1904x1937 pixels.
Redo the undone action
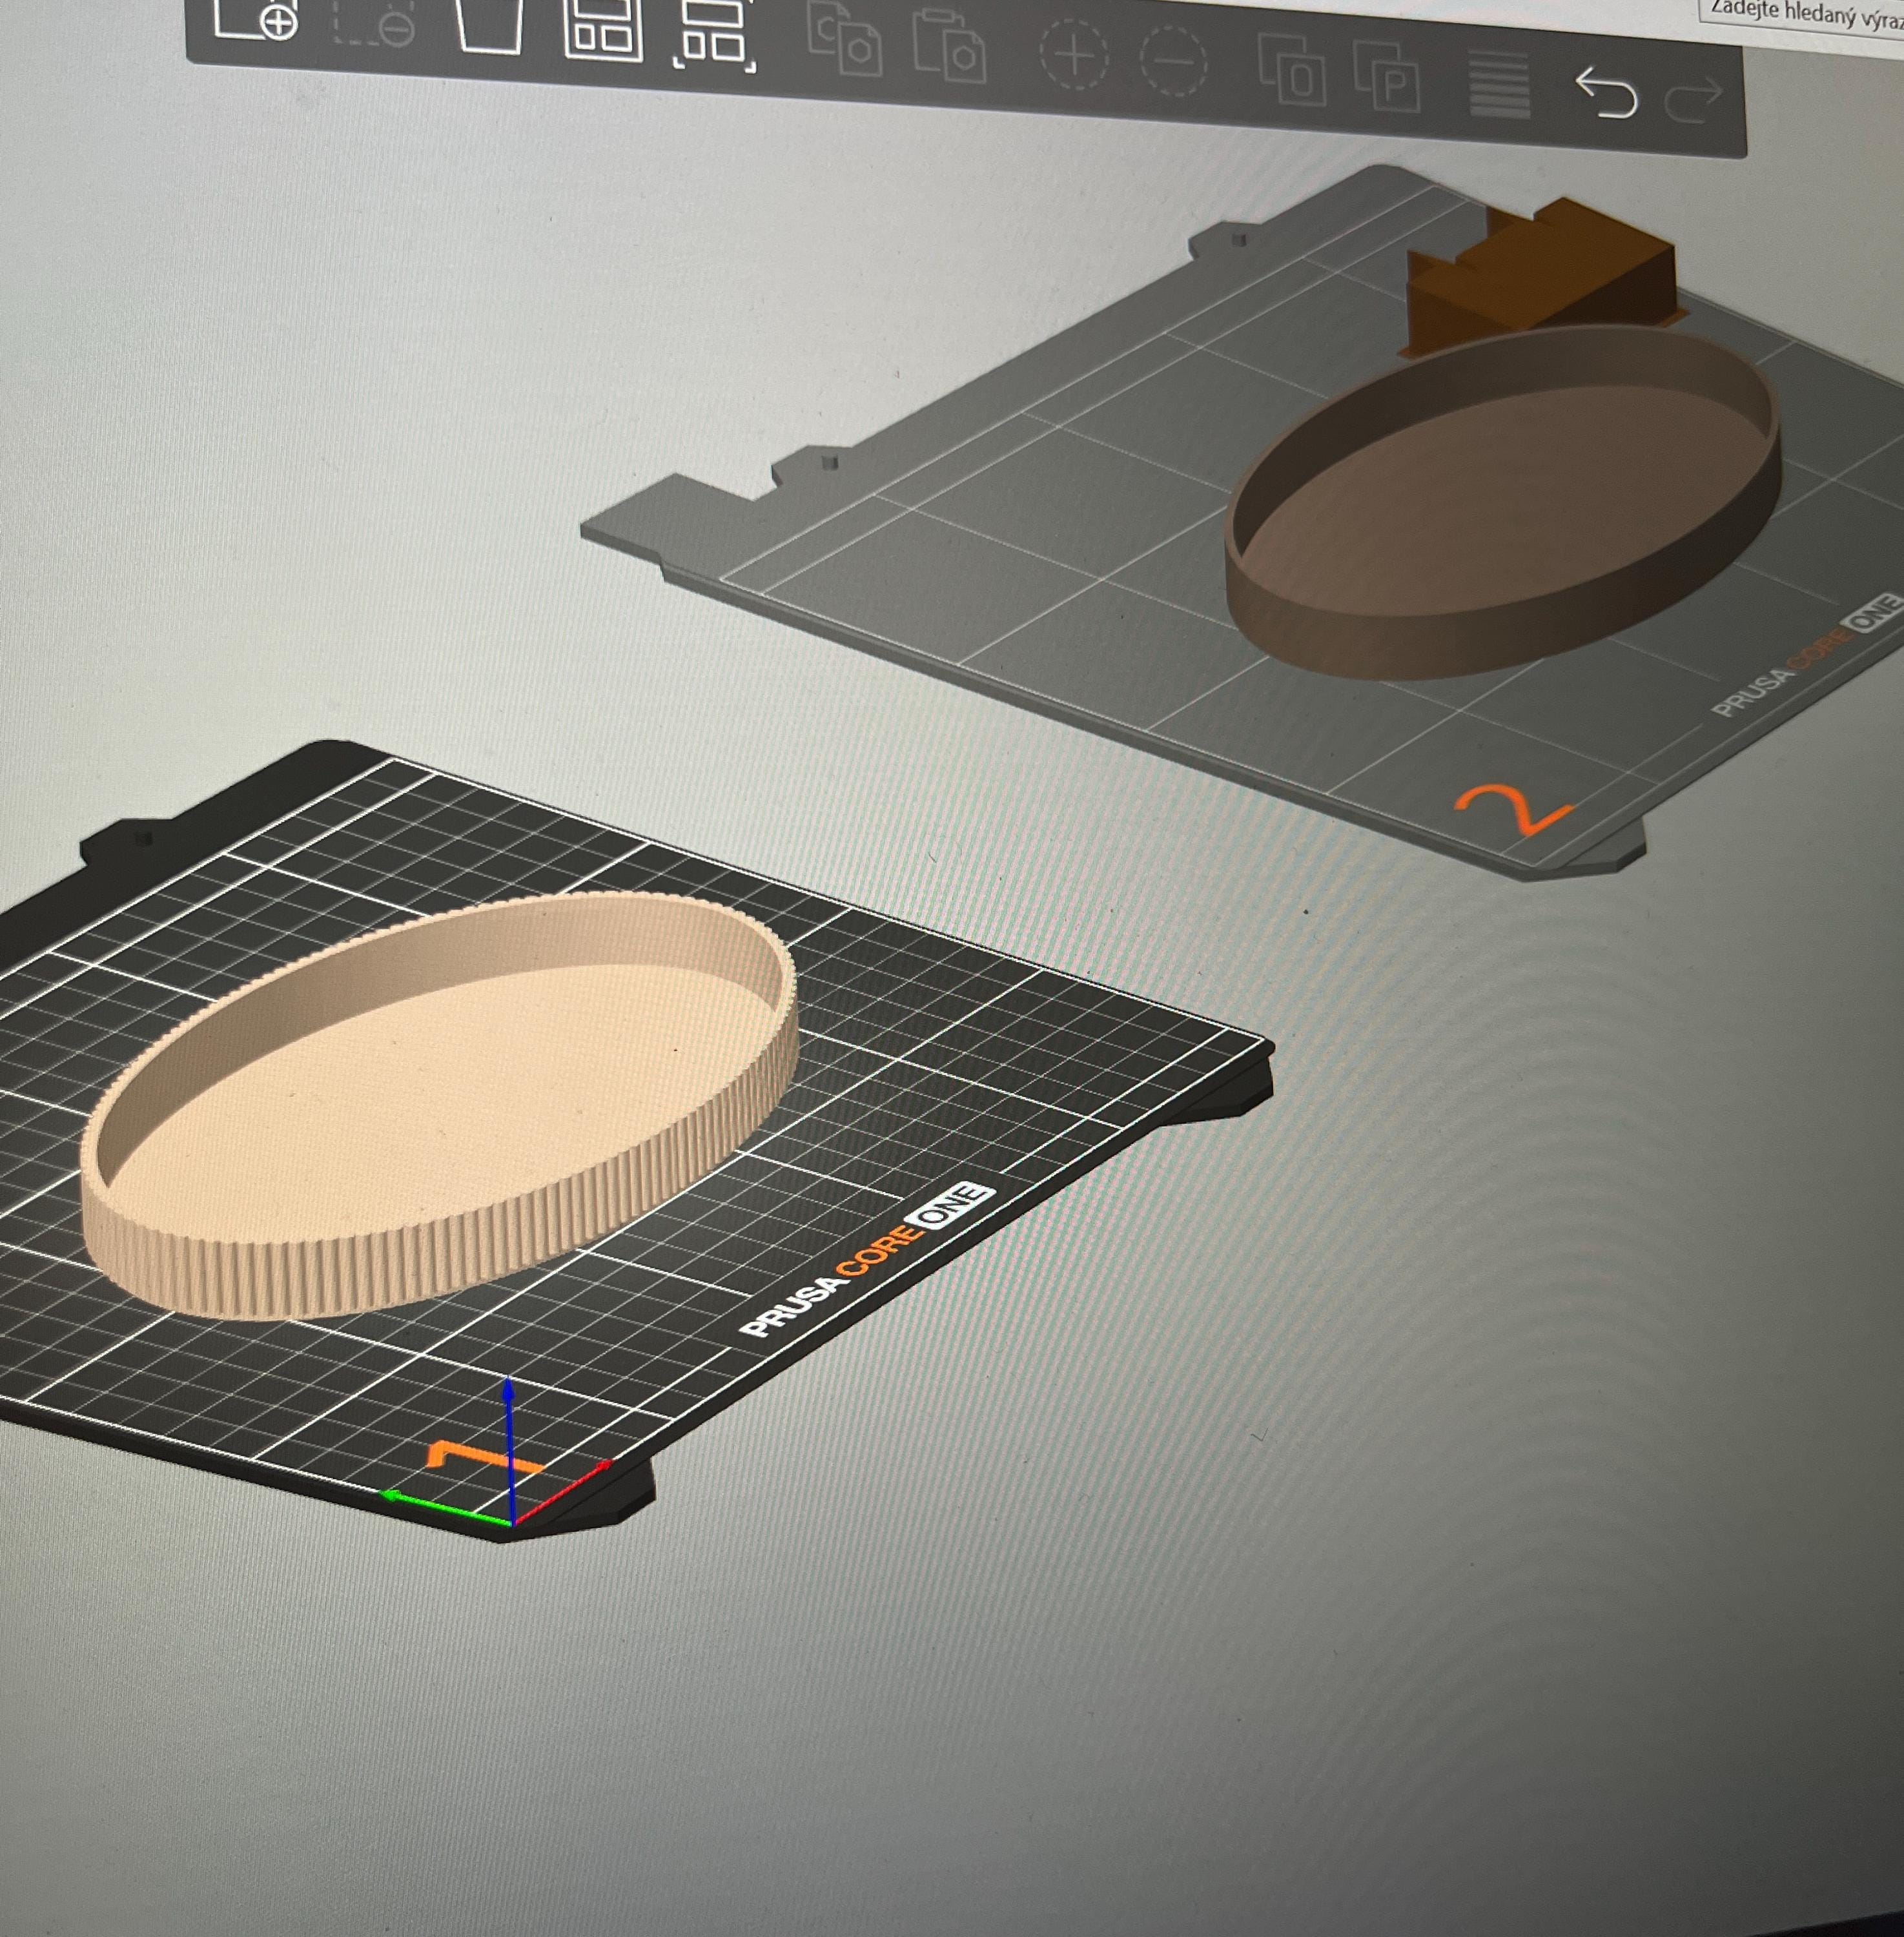[x=1694, y=100]
